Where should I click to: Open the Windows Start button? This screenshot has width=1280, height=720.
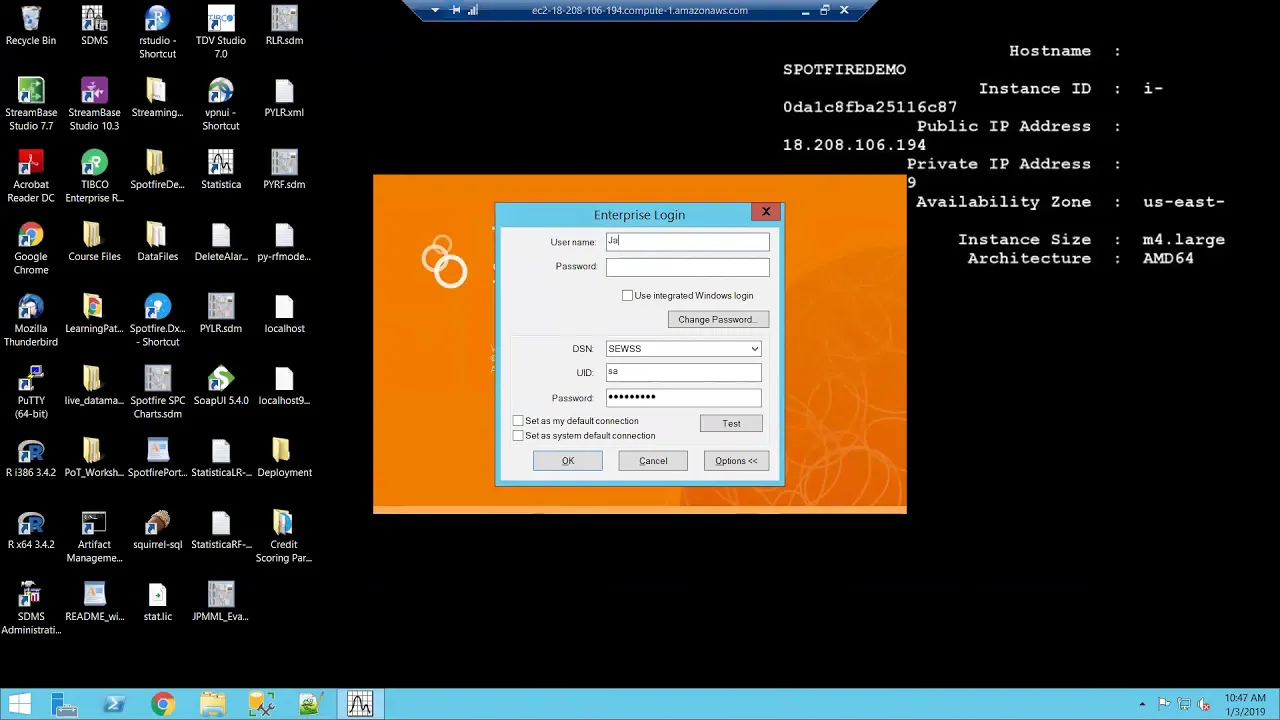tap(19, 705)
